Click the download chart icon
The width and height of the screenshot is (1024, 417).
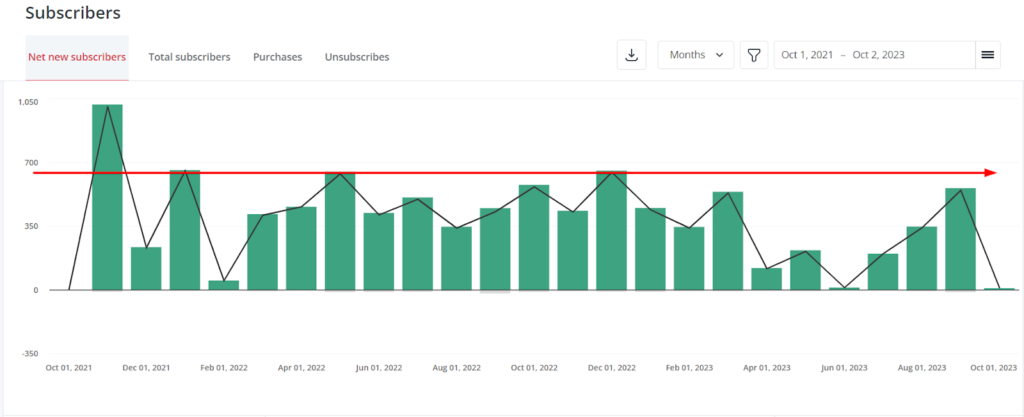[631, 55]
